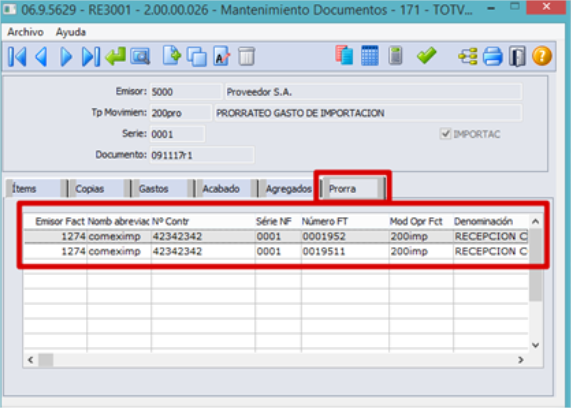This screenshot has height=408, width=571.
Task: Click the horizontal scrollbar thumb
Action: [x=46, y=360]
